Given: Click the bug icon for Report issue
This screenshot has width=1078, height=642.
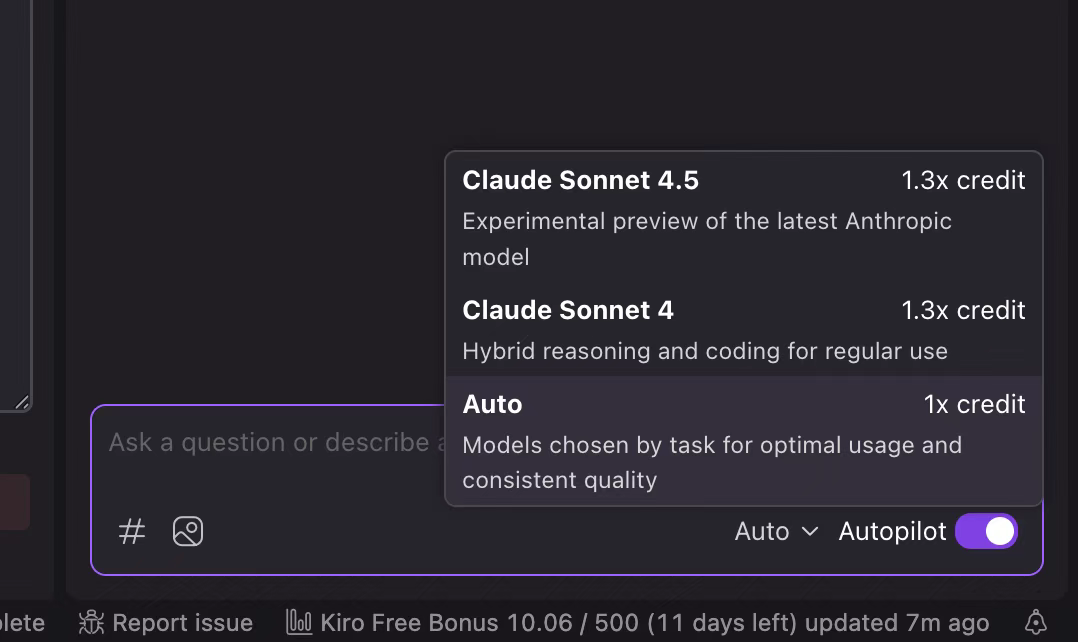Looking at the screenshot, I should tap(91, 623).
